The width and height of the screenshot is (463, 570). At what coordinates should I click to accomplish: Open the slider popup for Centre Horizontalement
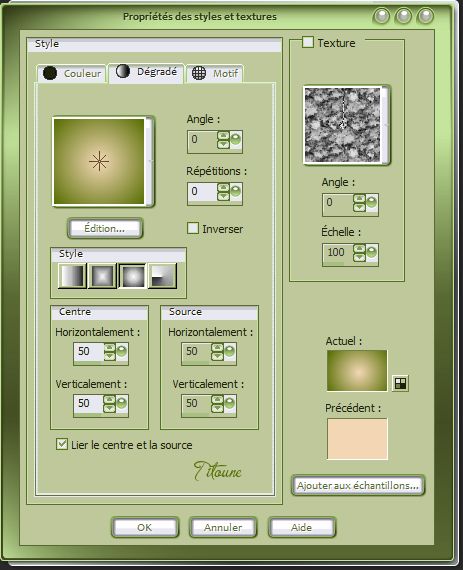122,352
